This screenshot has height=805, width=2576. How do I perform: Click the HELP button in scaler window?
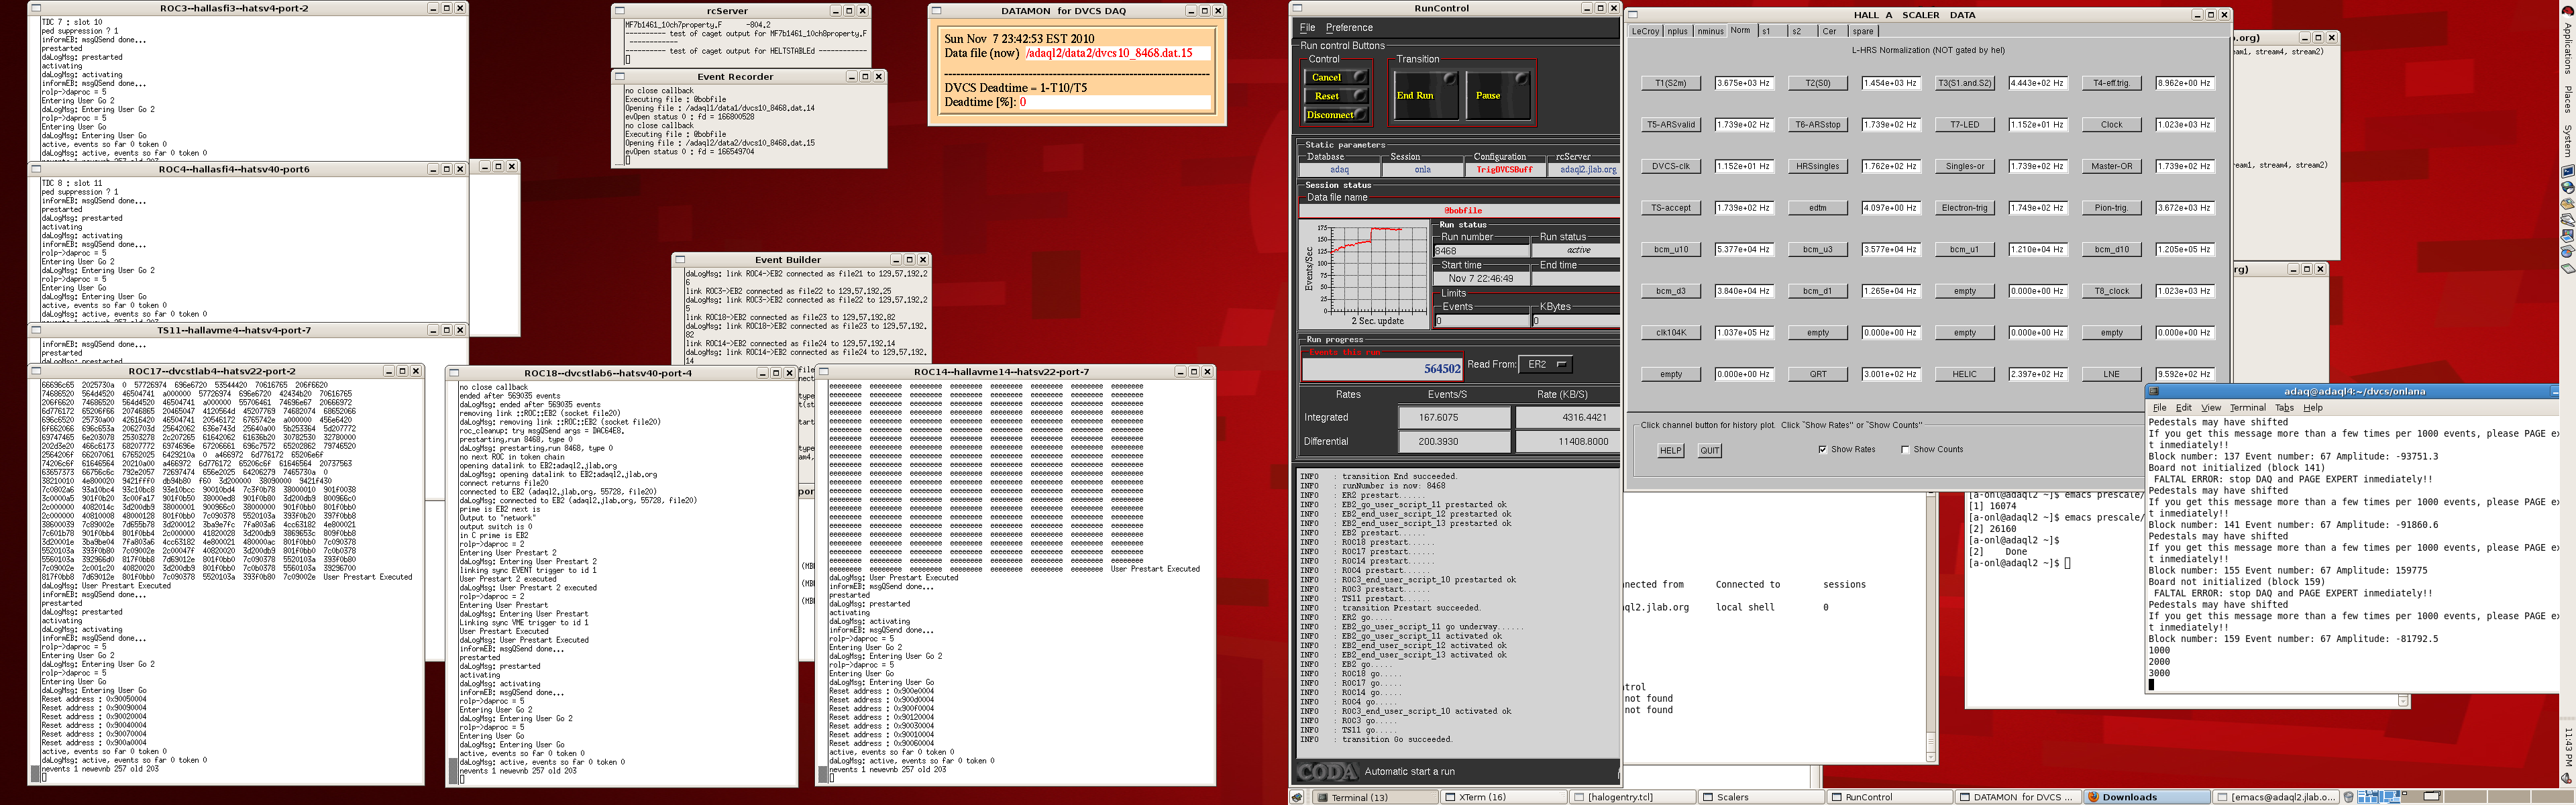1671,450
